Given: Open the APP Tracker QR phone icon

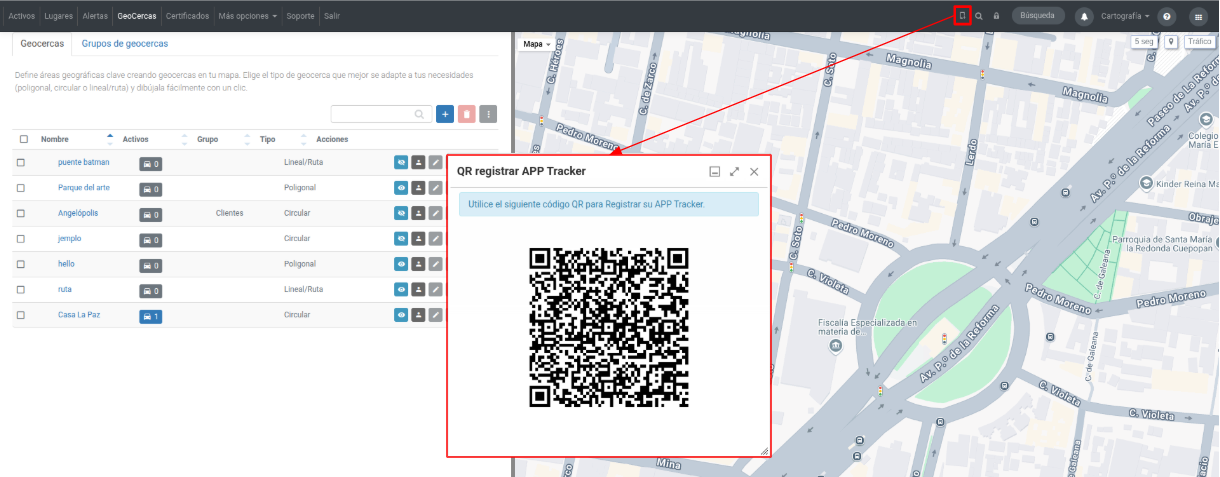Looking at the screenshot, I should point(962,16).
